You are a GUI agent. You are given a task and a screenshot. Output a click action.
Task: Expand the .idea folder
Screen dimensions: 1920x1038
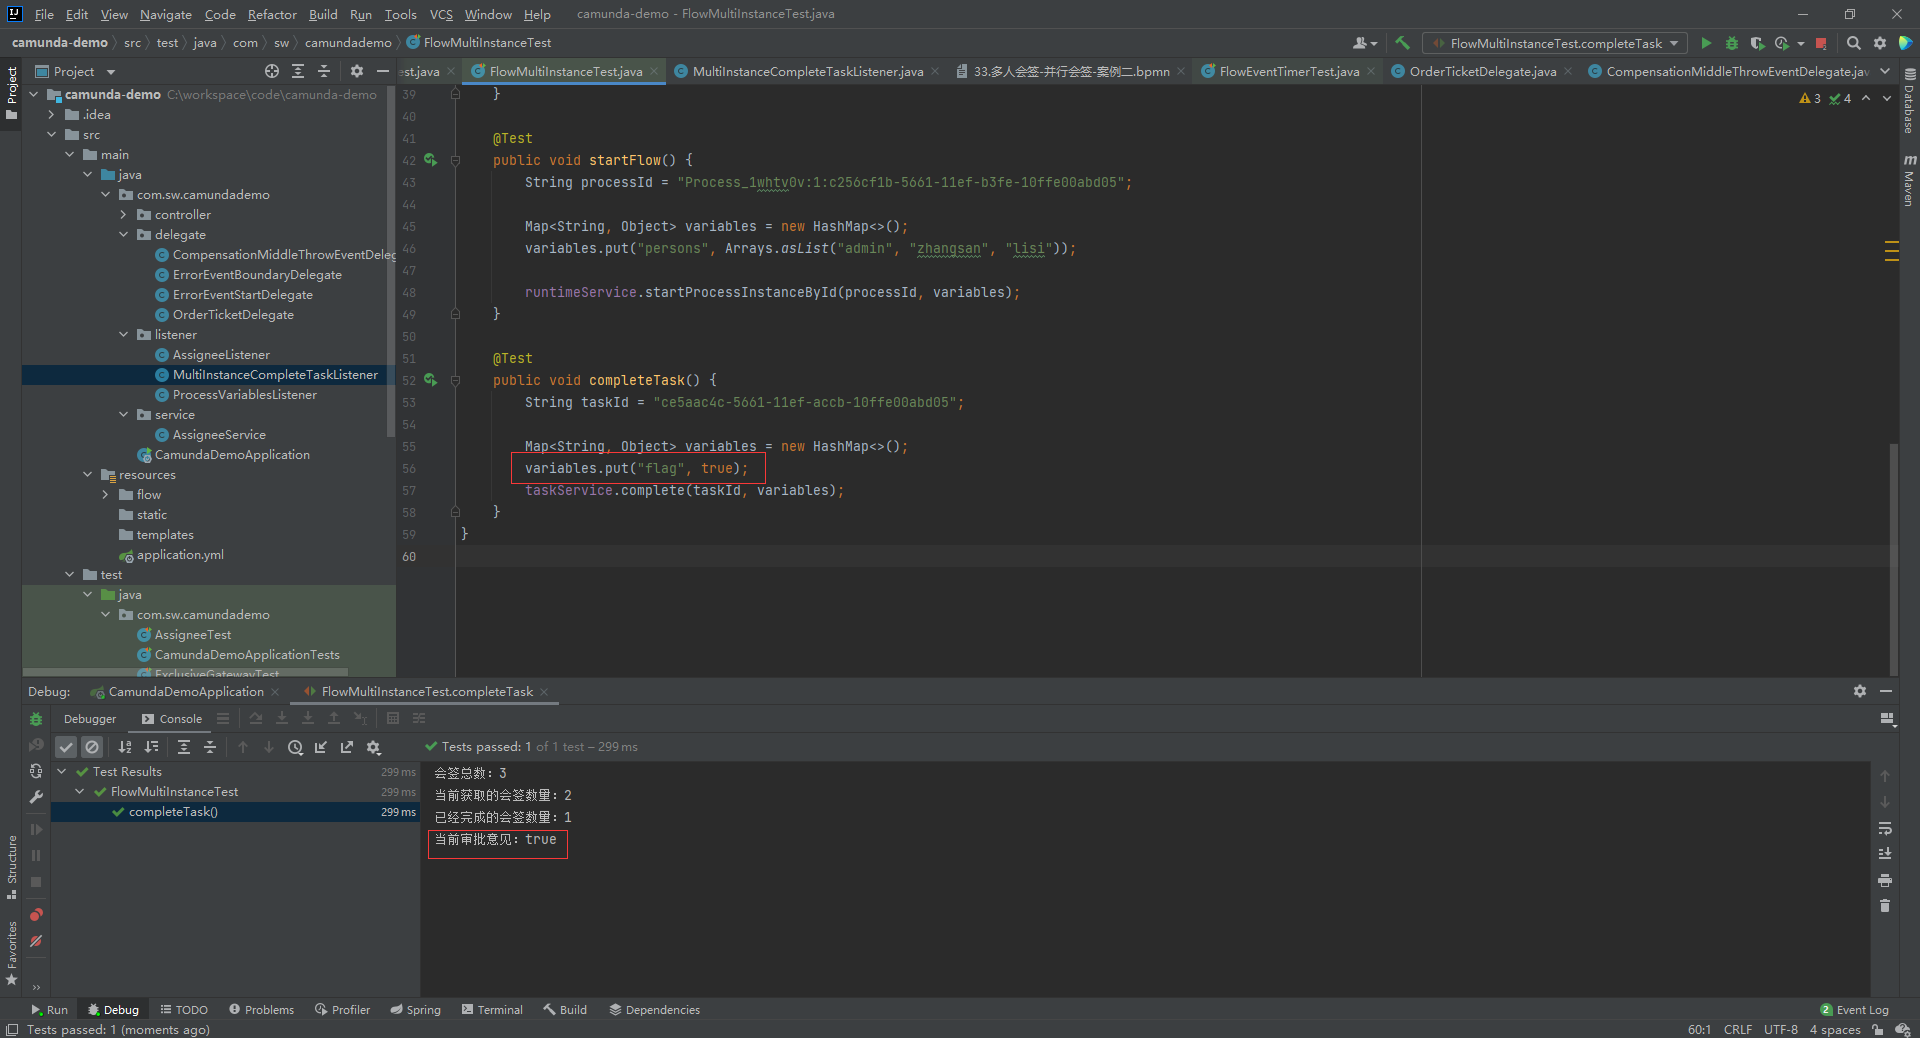click(x=52, y=115)
